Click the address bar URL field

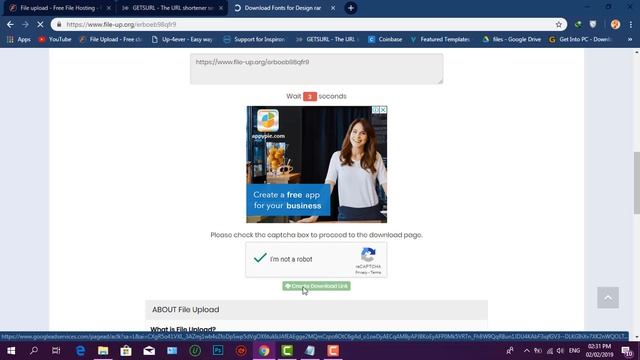pyautogui.click(x=309, y=24)
